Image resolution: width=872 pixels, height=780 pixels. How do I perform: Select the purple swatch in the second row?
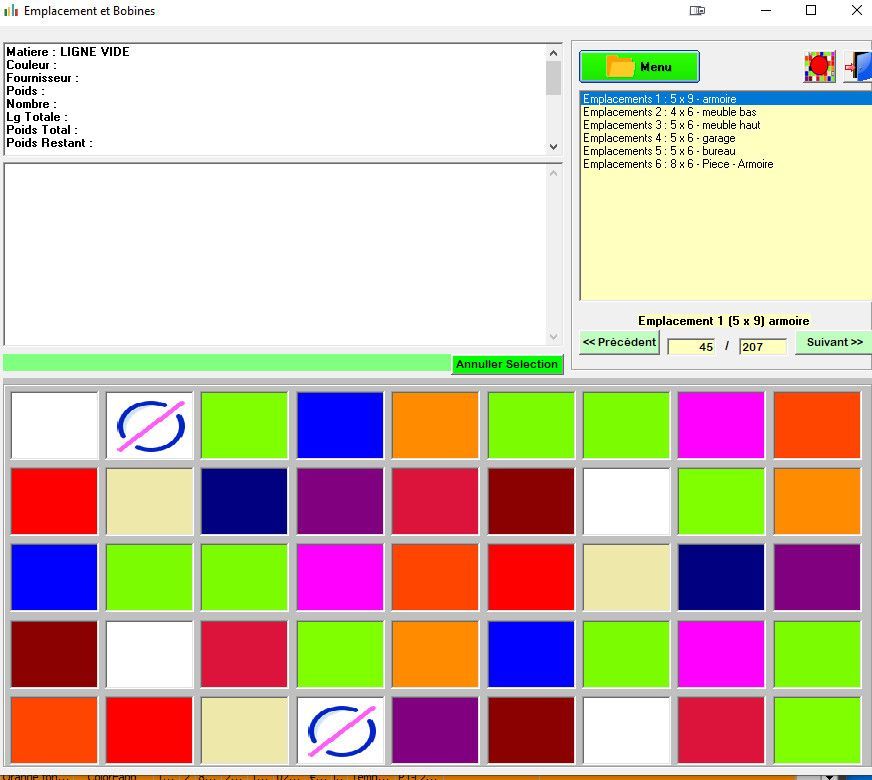tap(340, 501)
